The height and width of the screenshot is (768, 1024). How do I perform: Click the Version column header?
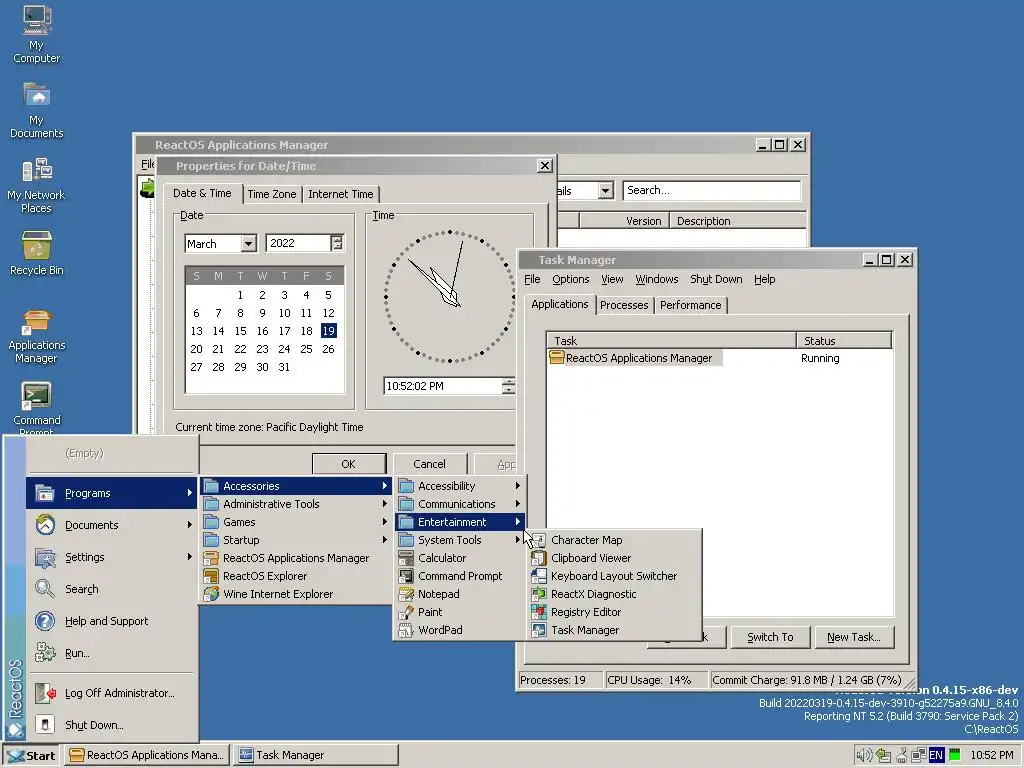click(624, 221)
